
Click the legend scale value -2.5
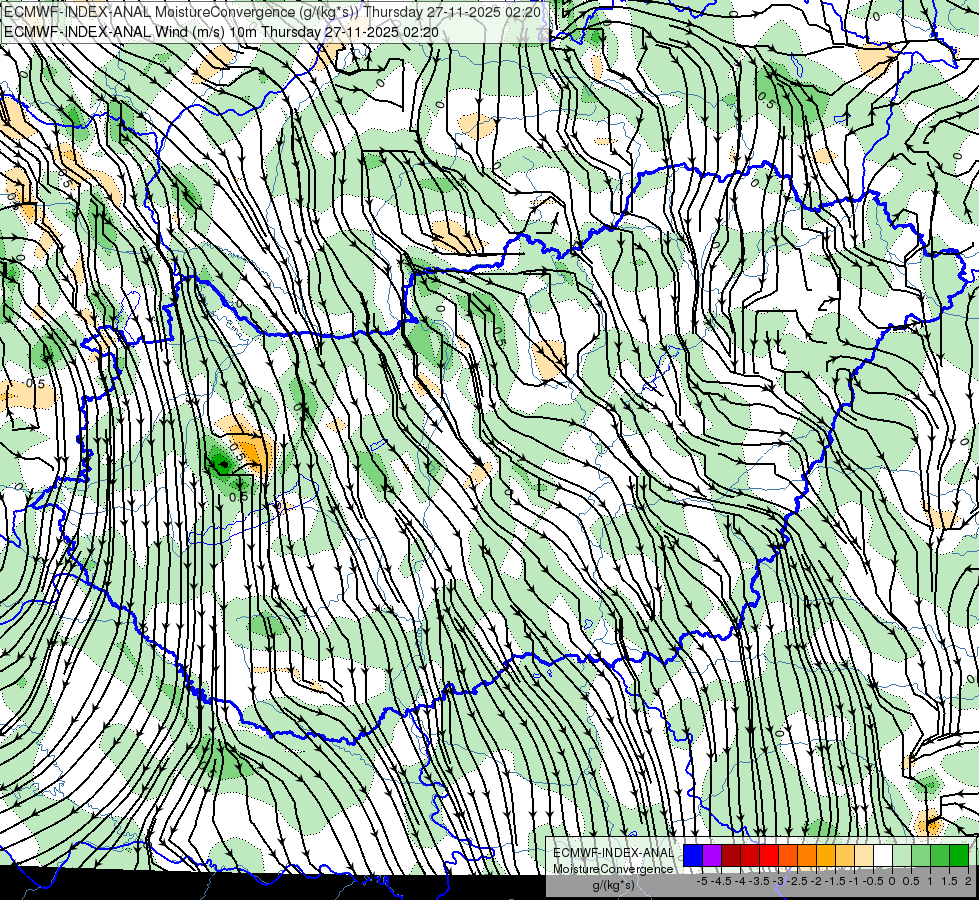pyautogui.click(x=799, y=881)
